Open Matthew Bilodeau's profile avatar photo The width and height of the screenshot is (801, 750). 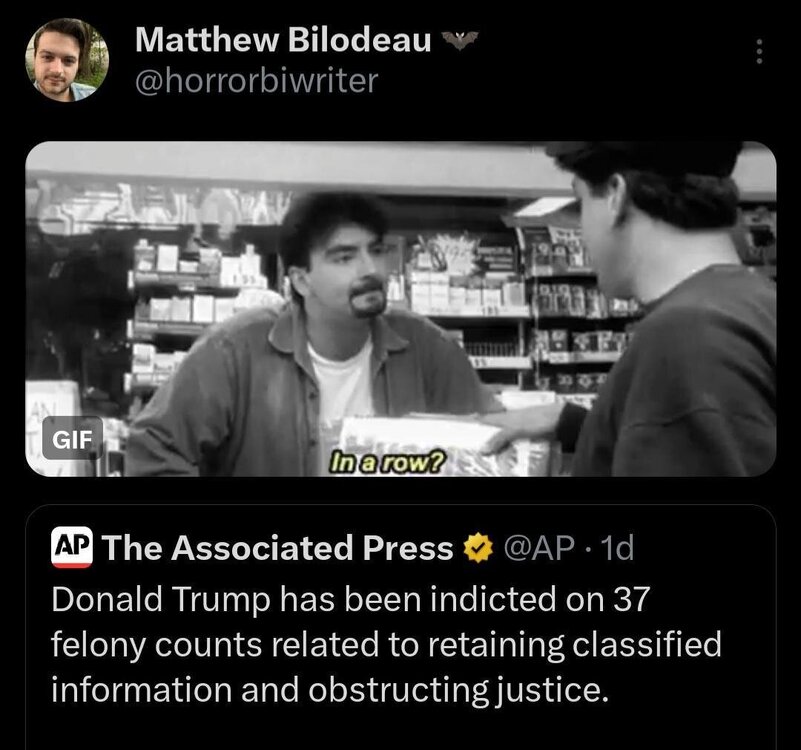pyautogui.click(x=67, y=60)
